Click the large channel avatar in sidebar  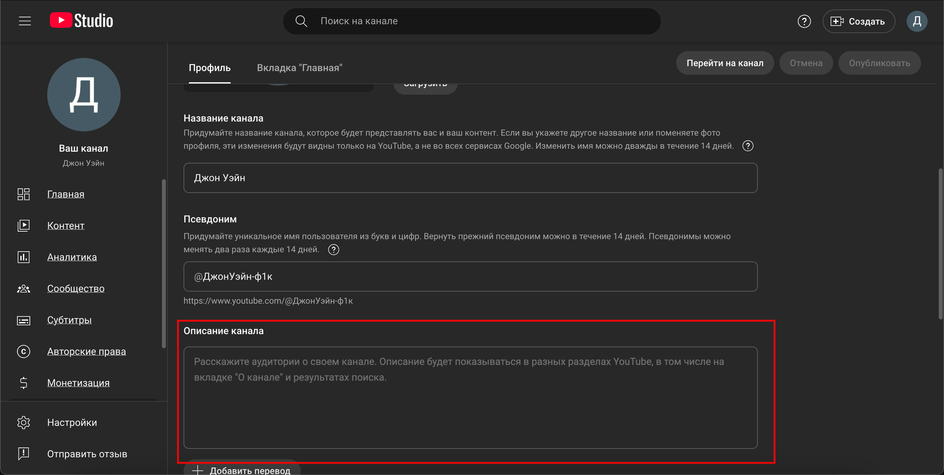point(84,95)
